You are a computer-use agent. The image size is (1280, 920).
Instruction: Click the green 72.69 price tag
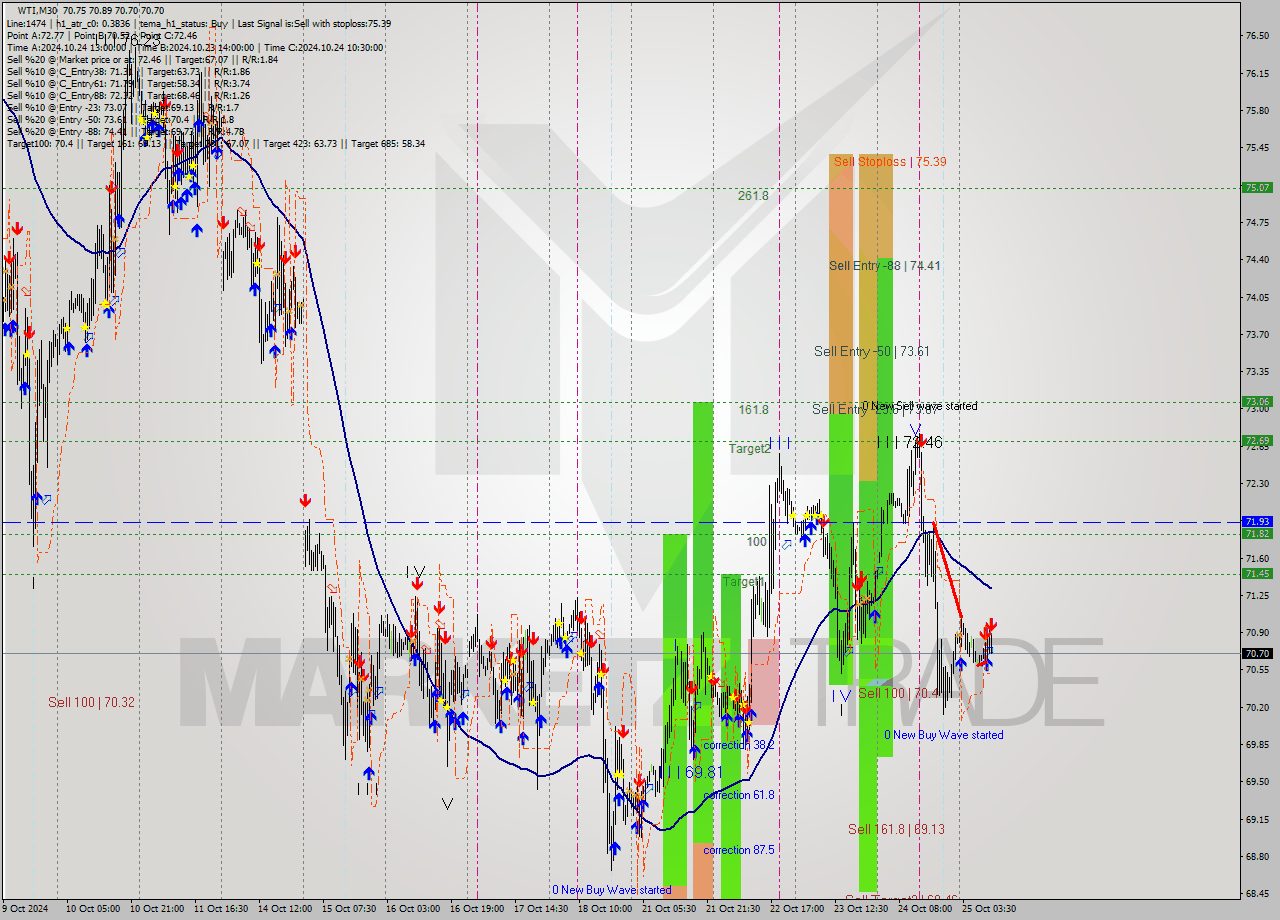click(x=1256, y=440)
